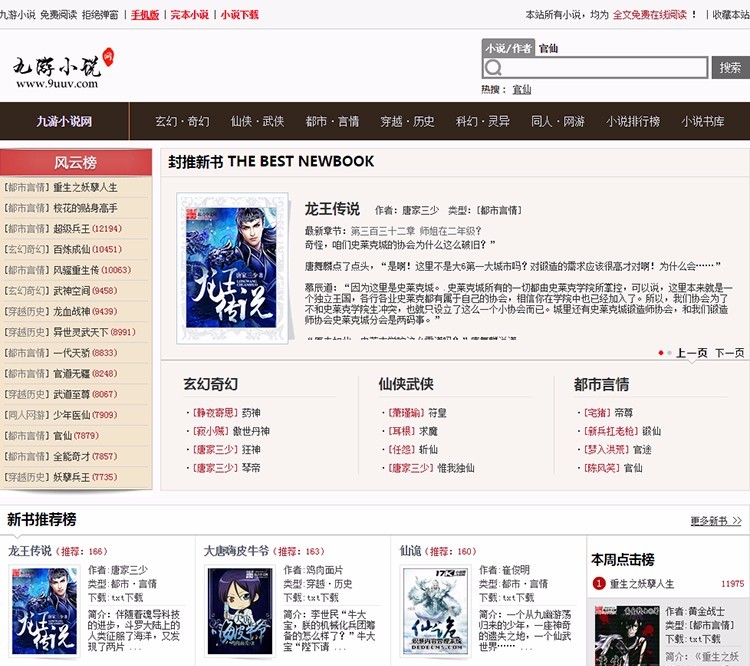The width and height of the screenshot is (750, 666).
Task: Click the red number 1 rank badge
Action: click(598, 583)
